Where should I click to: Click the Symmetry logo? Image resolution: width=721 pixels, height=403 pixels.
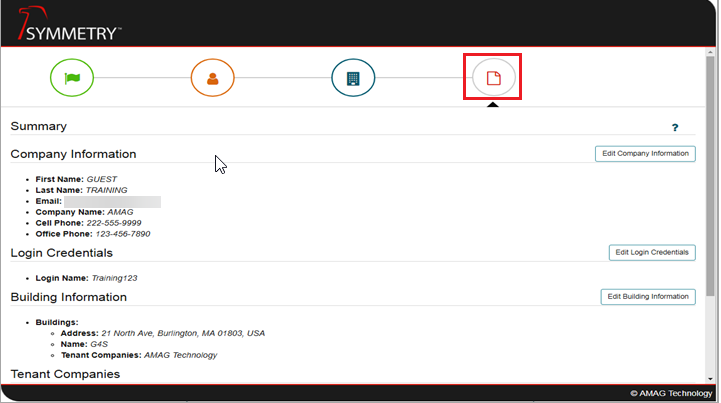pos(69,24)
